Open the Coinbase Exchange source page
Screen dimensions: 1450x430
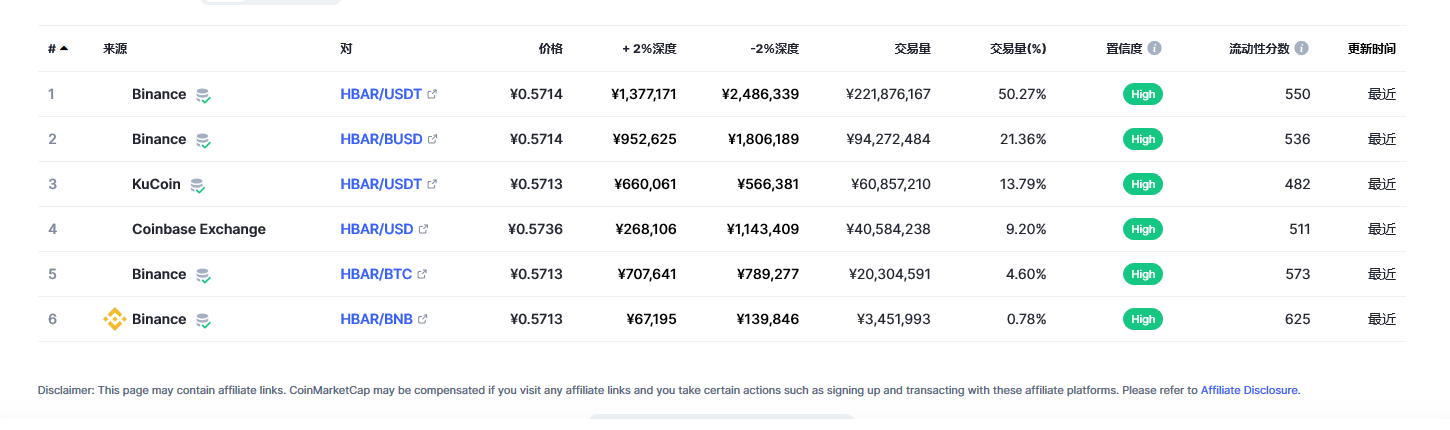199,229
